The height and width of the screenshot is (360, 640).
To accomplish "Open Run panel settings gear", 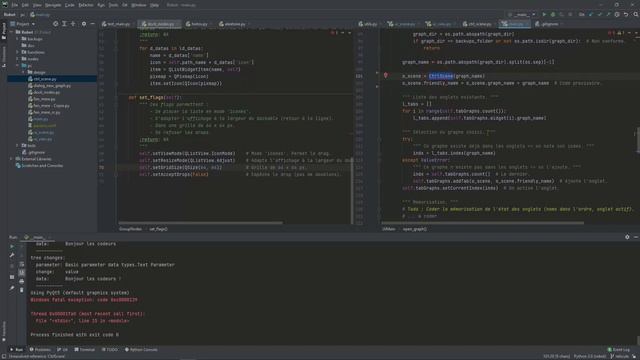I will (627, 237).
